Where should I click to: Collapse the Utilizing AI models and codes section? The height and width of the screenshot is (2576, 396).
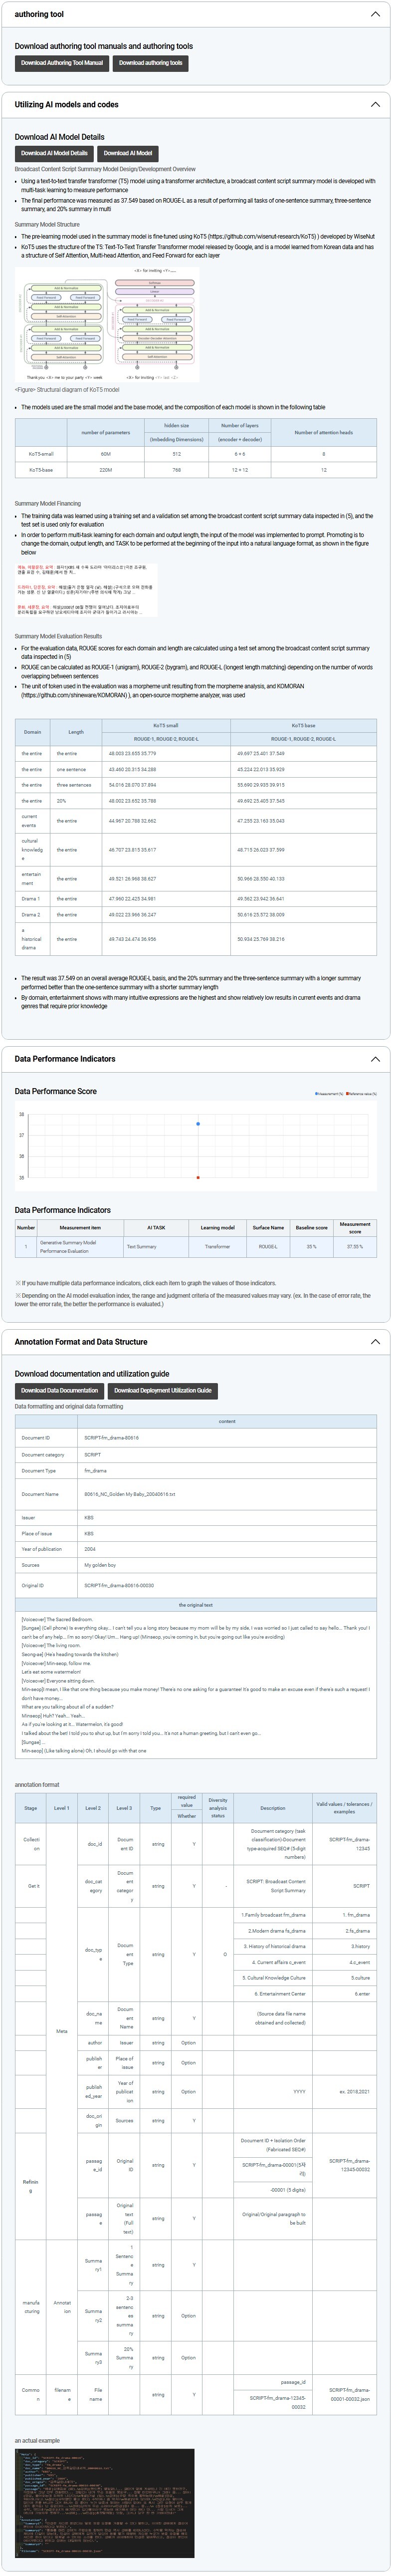pyautogui.click(x=375, y=104)
